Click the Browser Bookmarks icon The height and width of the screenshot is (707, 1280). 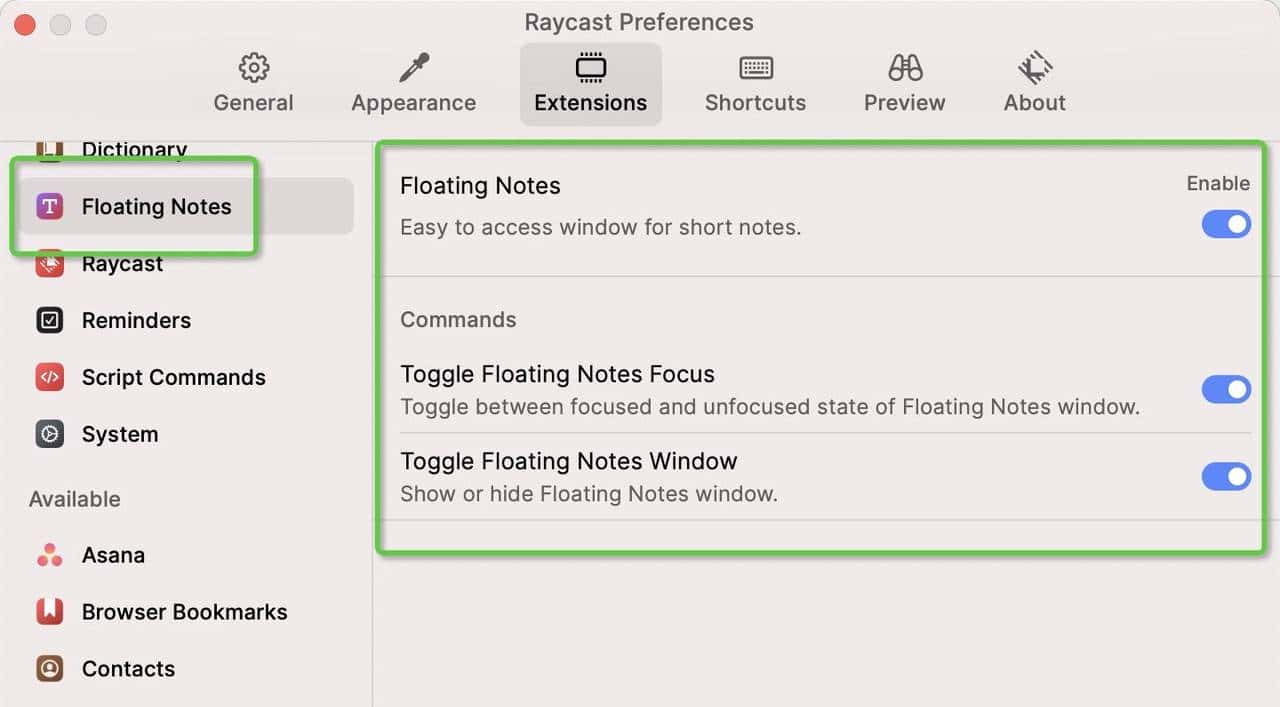(48, 611)
